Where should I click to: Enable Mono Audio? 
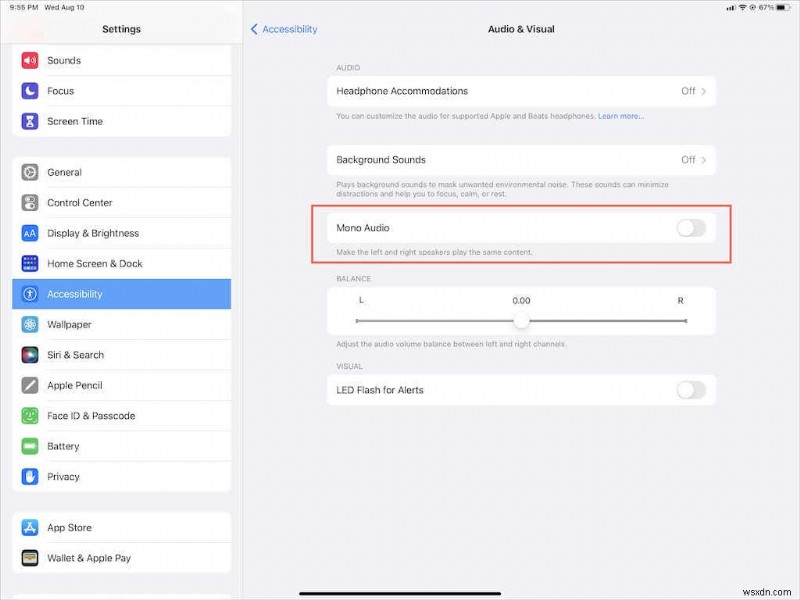click(x=688, y=228)
